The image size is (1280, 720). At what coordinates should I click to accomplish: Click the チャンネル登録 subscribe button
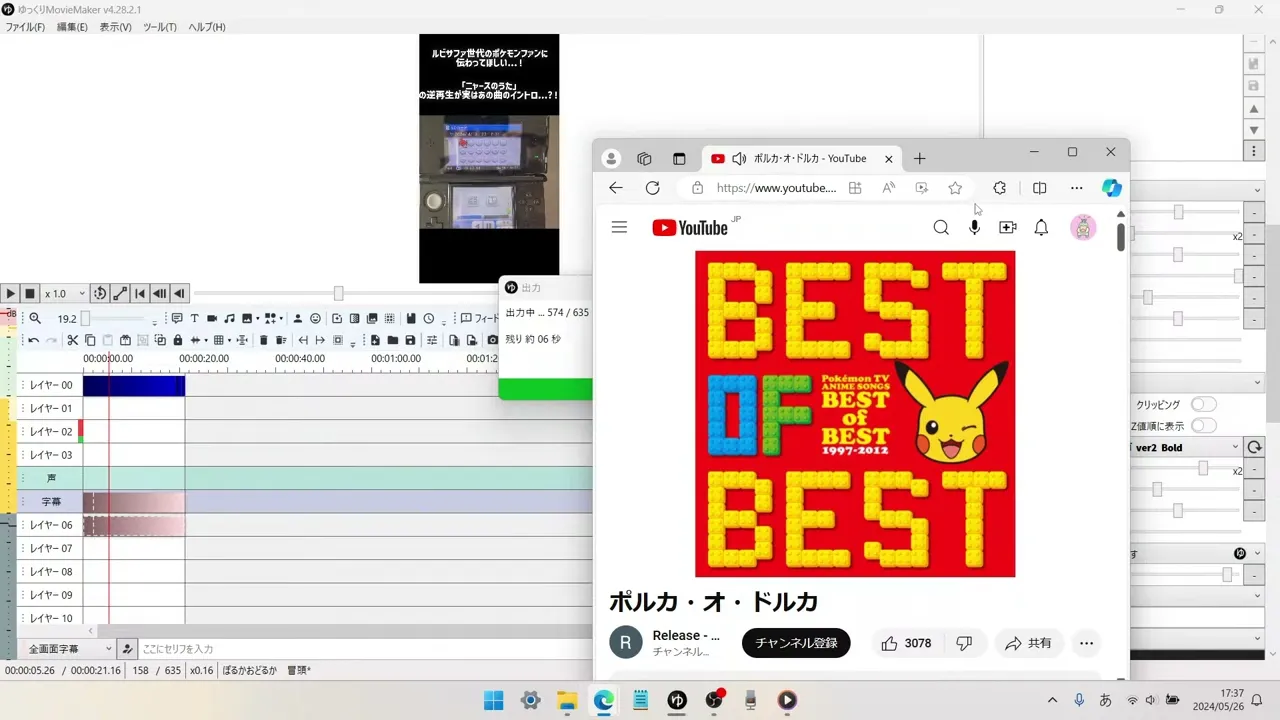[796, 643]
